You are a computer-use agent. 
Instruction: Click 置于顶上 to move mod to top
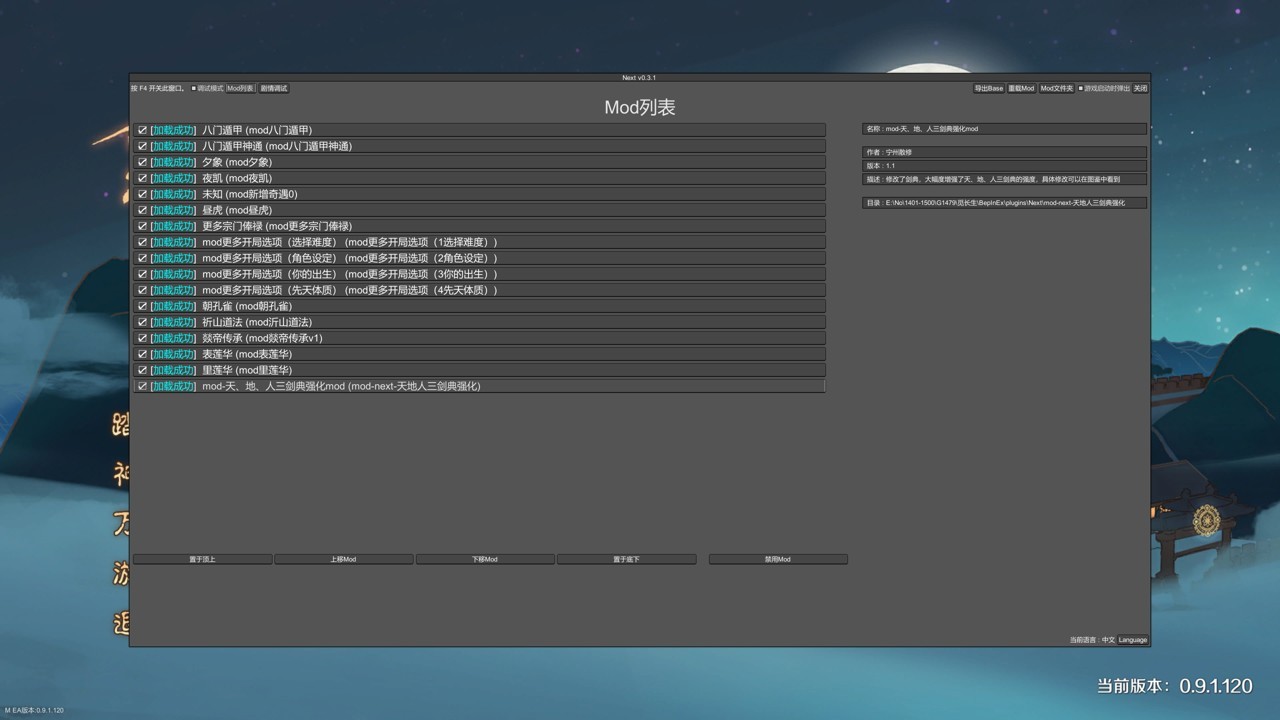click(202, 559)
